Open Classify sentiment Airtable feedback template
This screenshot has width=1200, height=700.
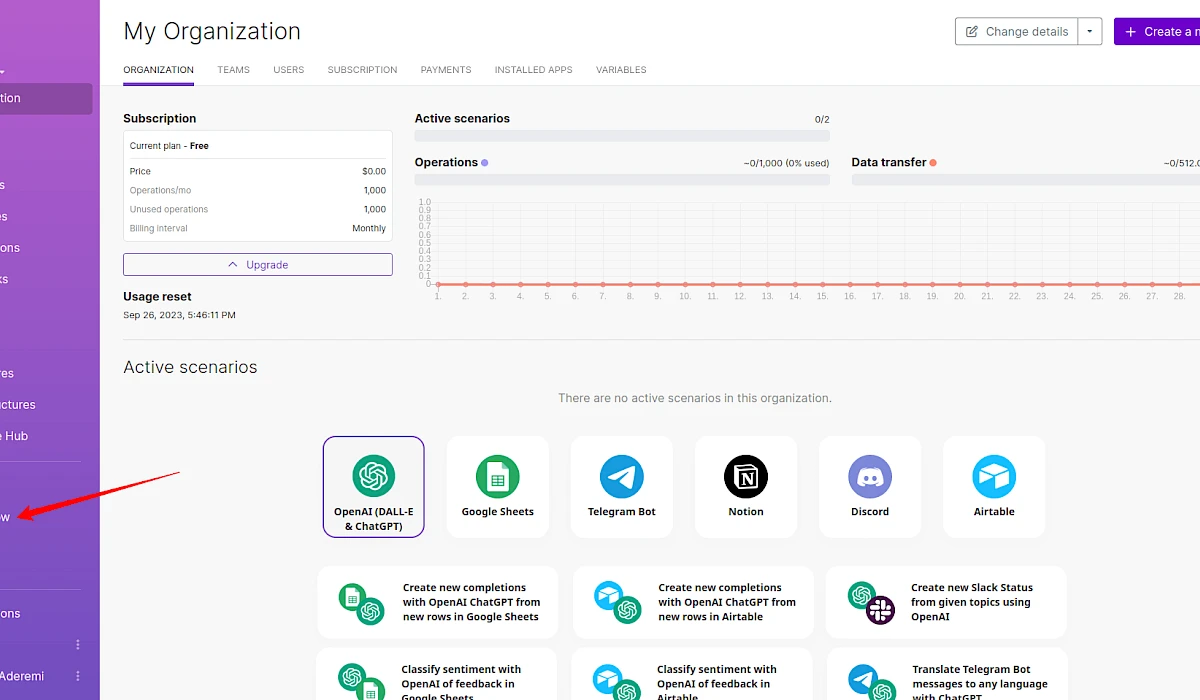point(693,675)
